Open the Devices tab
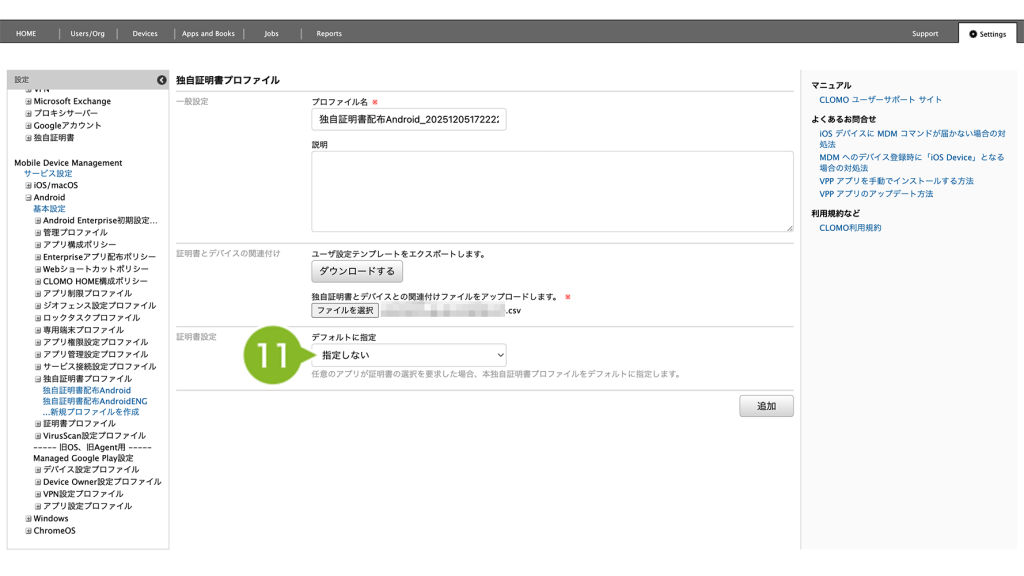 (x=145, y=34)
